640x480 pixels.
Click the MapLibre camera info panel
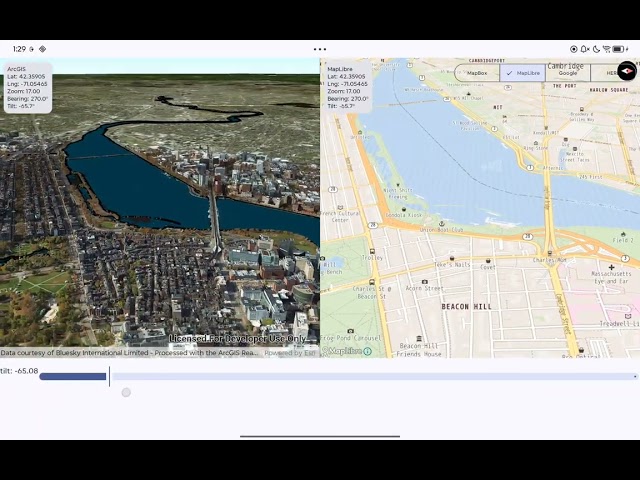pyautogui.click(x=348, y=87)
